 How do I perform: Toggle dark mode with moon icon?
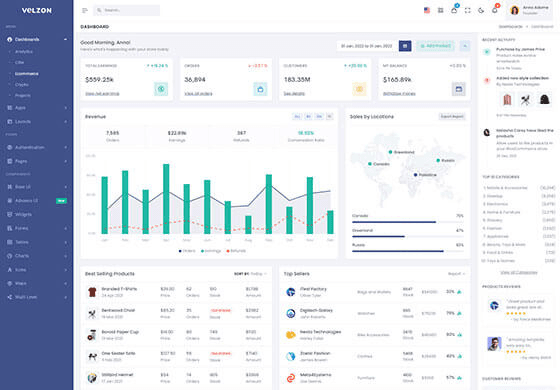(481, 10)
